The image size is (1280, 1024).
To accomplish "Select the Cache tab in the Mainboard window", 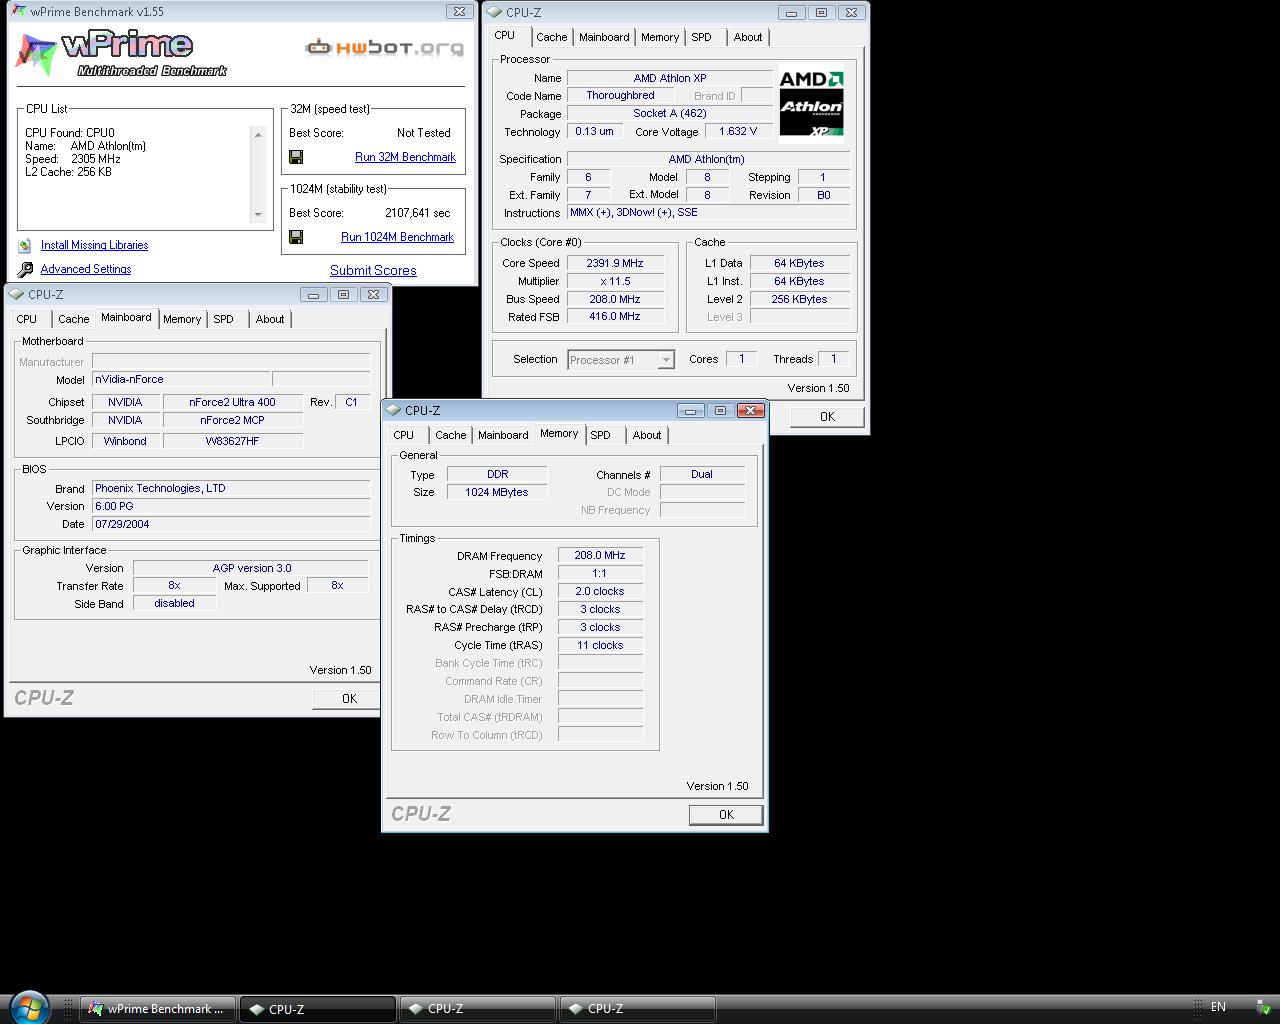I will click(x=73, y=319).
